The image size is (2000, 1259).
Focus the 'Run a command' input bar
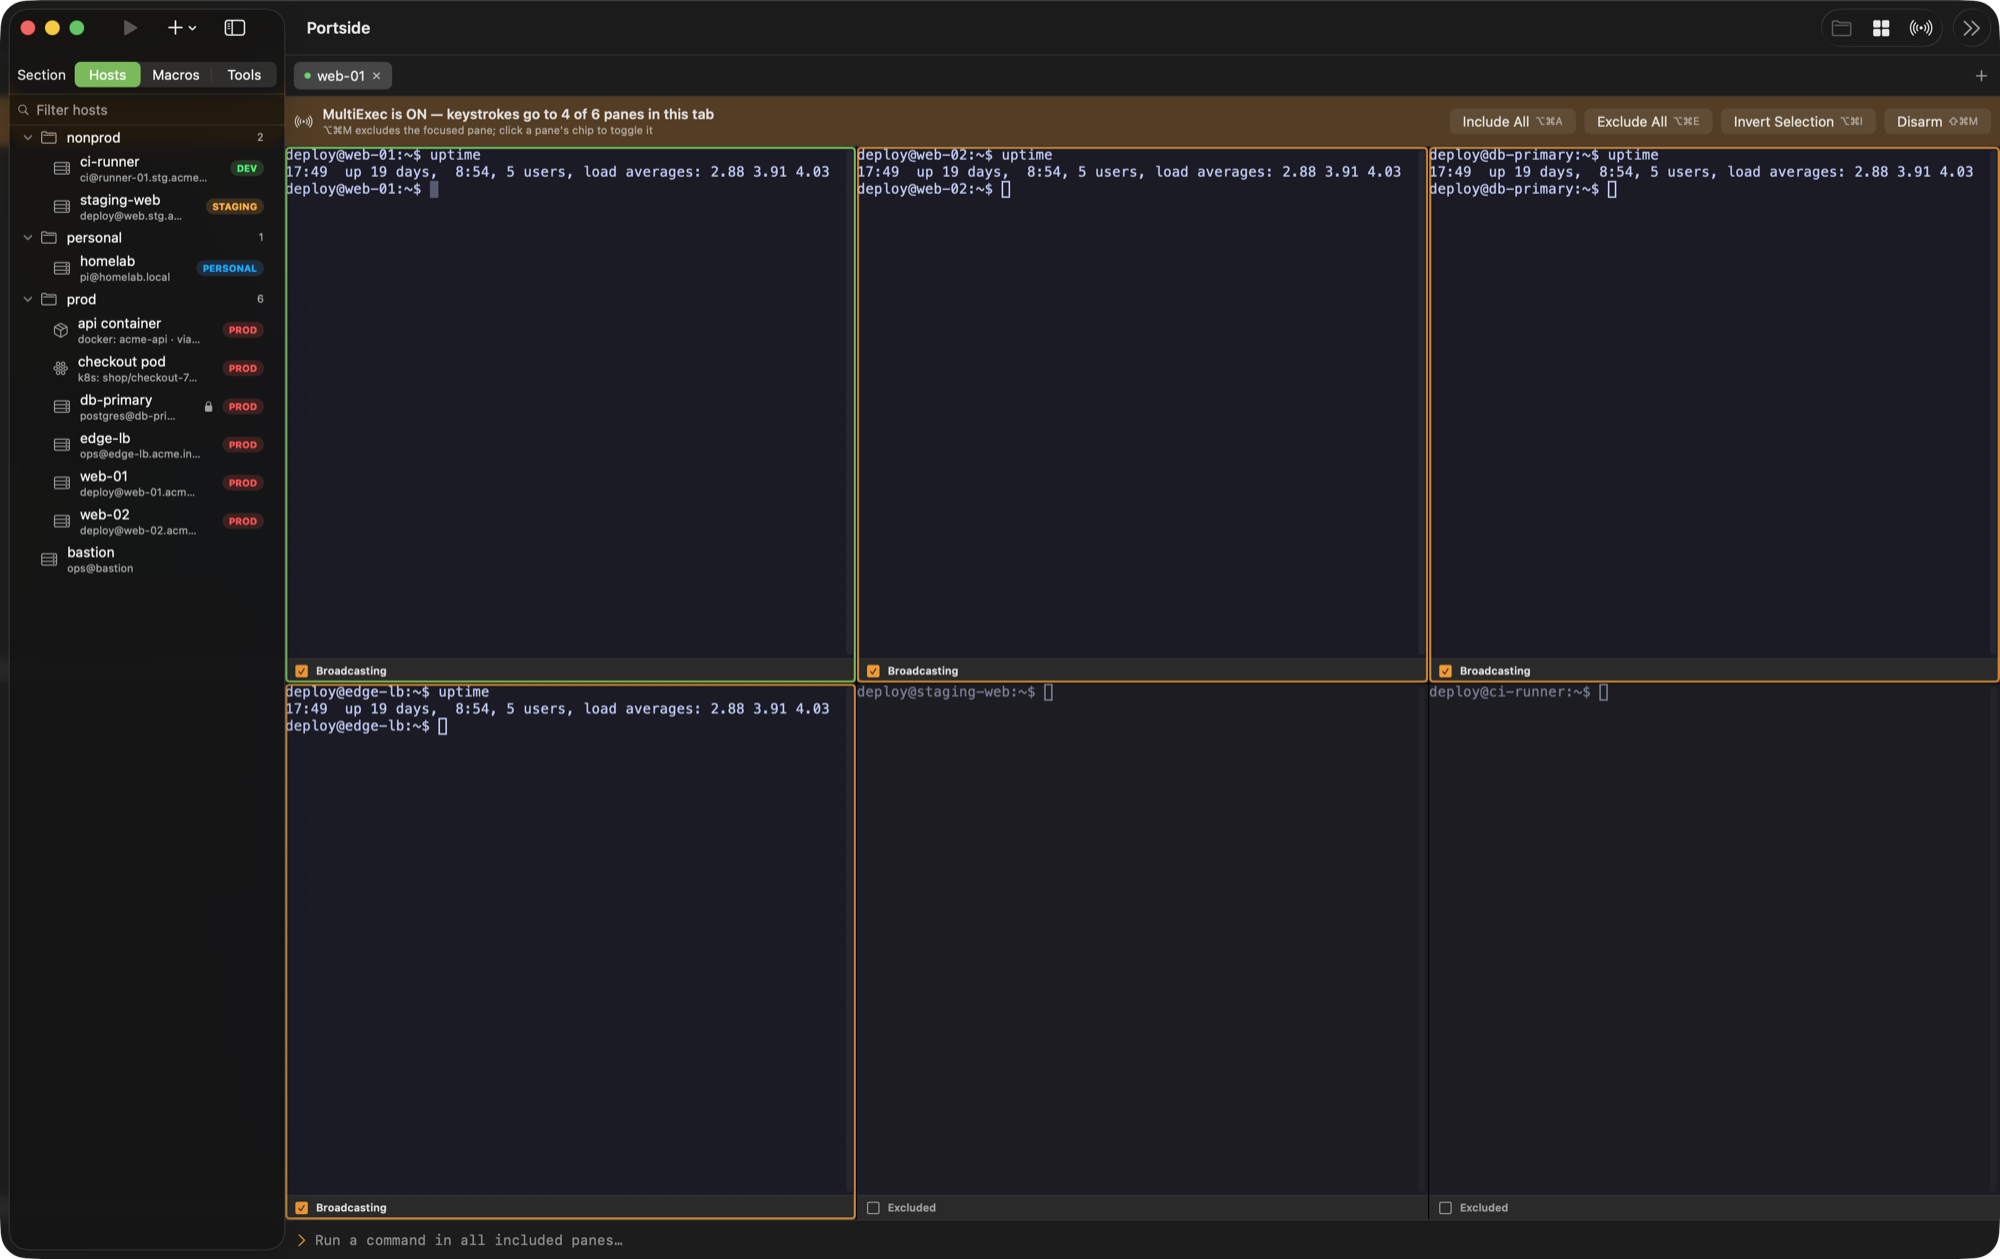click(x=1142, y=1240)
